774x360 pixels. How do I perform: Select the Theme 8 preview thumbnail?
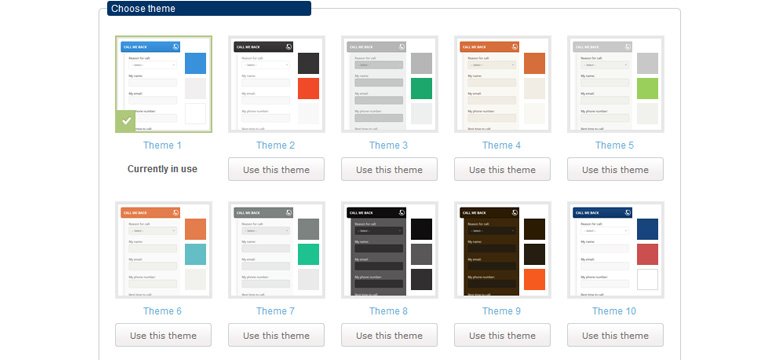[x=389, y=250]
